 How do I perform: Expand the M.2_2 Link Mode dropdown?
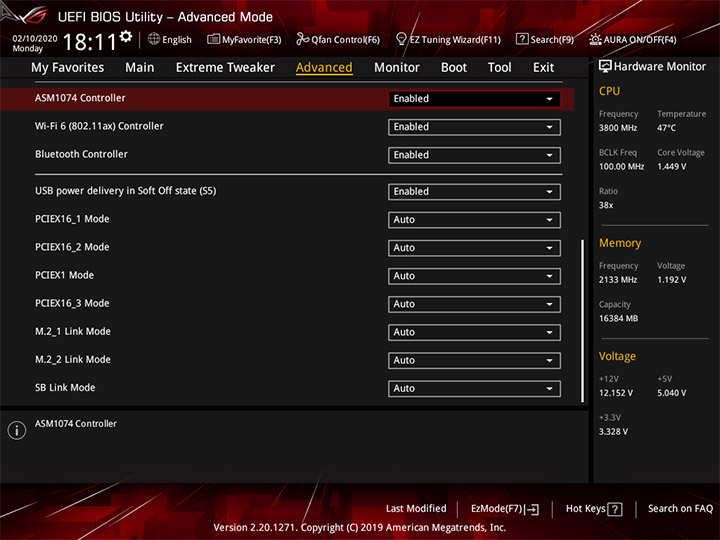474,360
